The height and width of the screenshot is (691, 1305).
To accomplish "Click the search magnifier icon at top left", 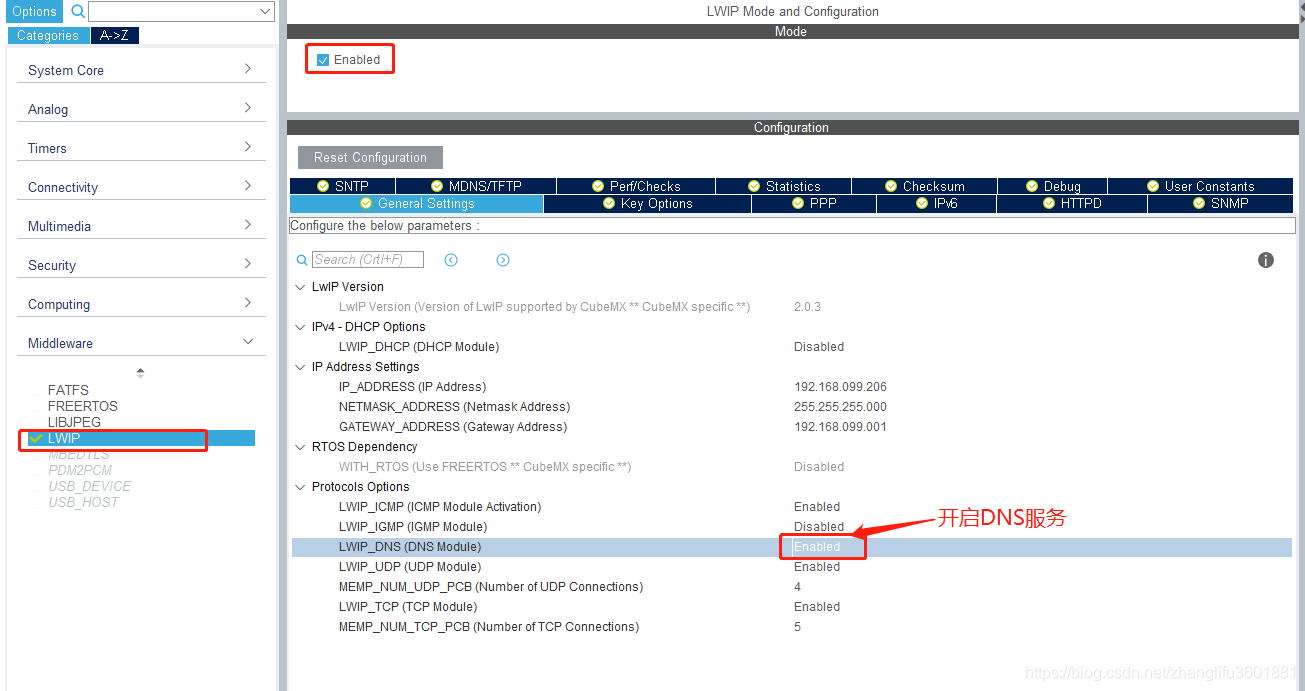I will click(x=78, y=11).
